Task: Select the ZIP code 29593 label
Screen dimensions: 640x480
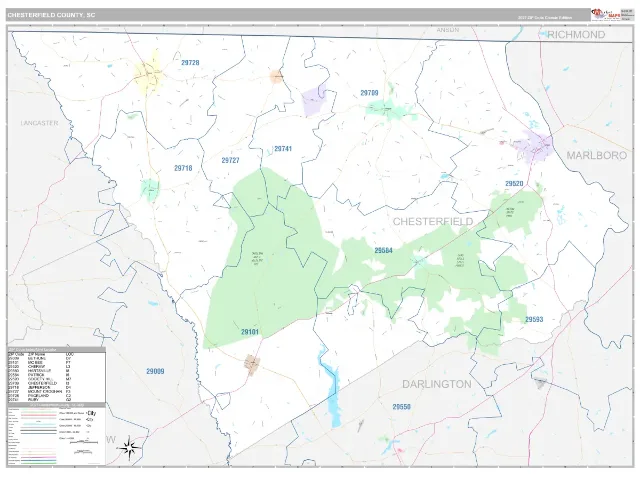Action: (x=534, y=320)
